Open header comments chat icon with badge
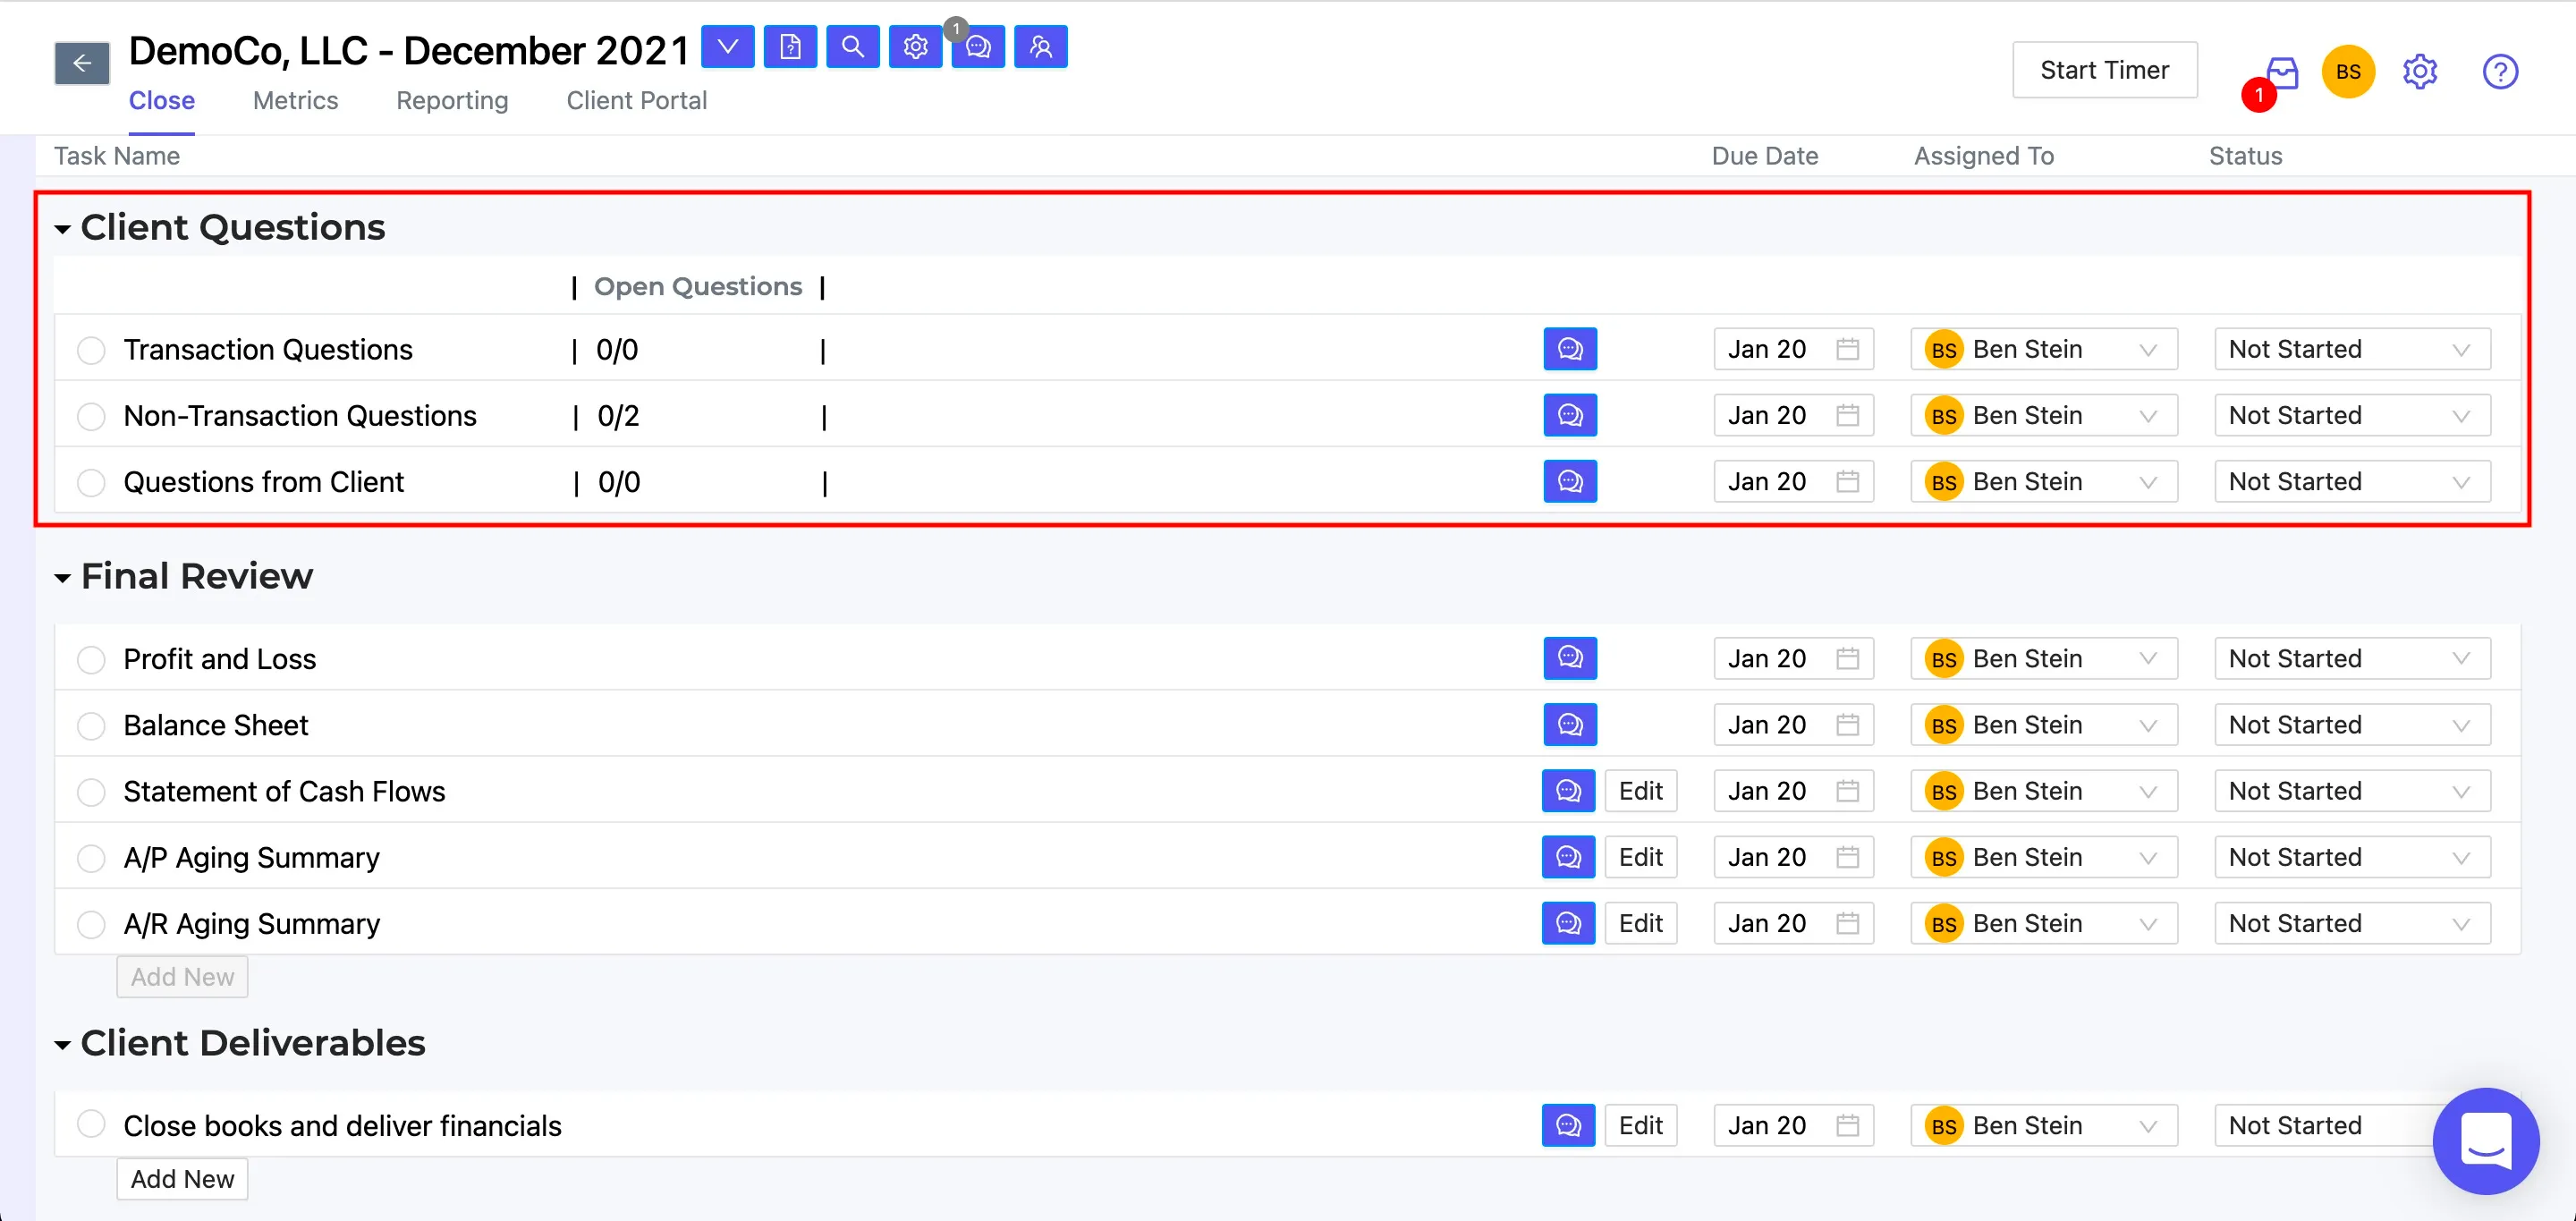The image size is (2576, 1221). pyautogui.click(x=978, y=47)
